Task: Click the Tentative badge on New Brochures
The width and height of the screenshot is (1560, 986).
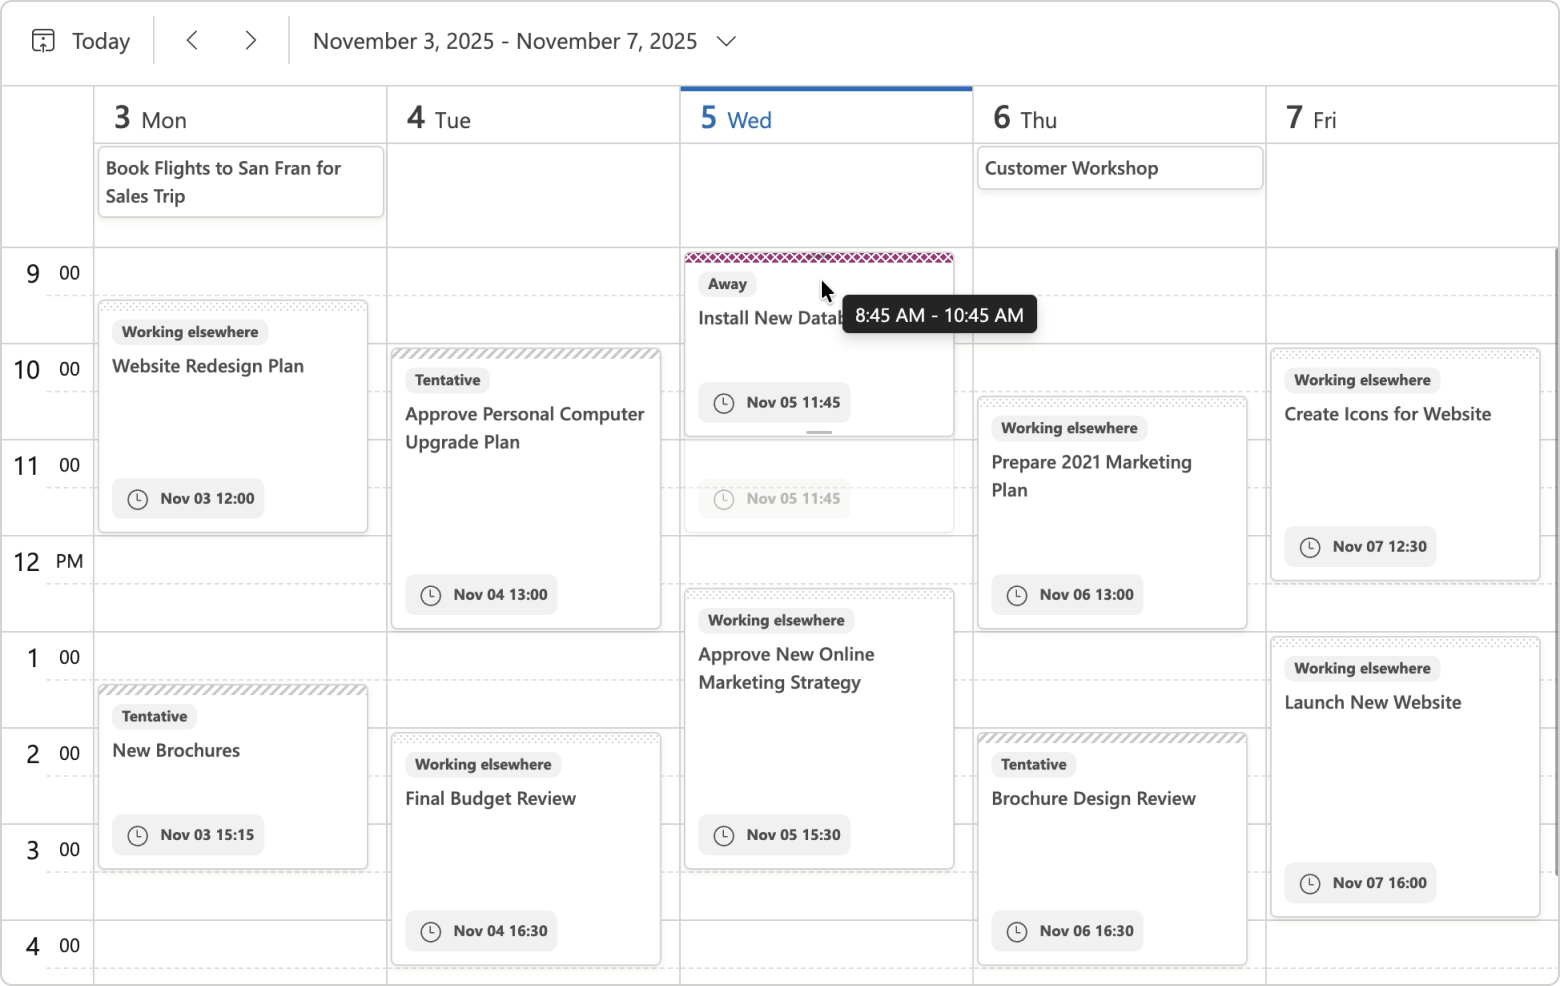Action: (x=154, y=716)
